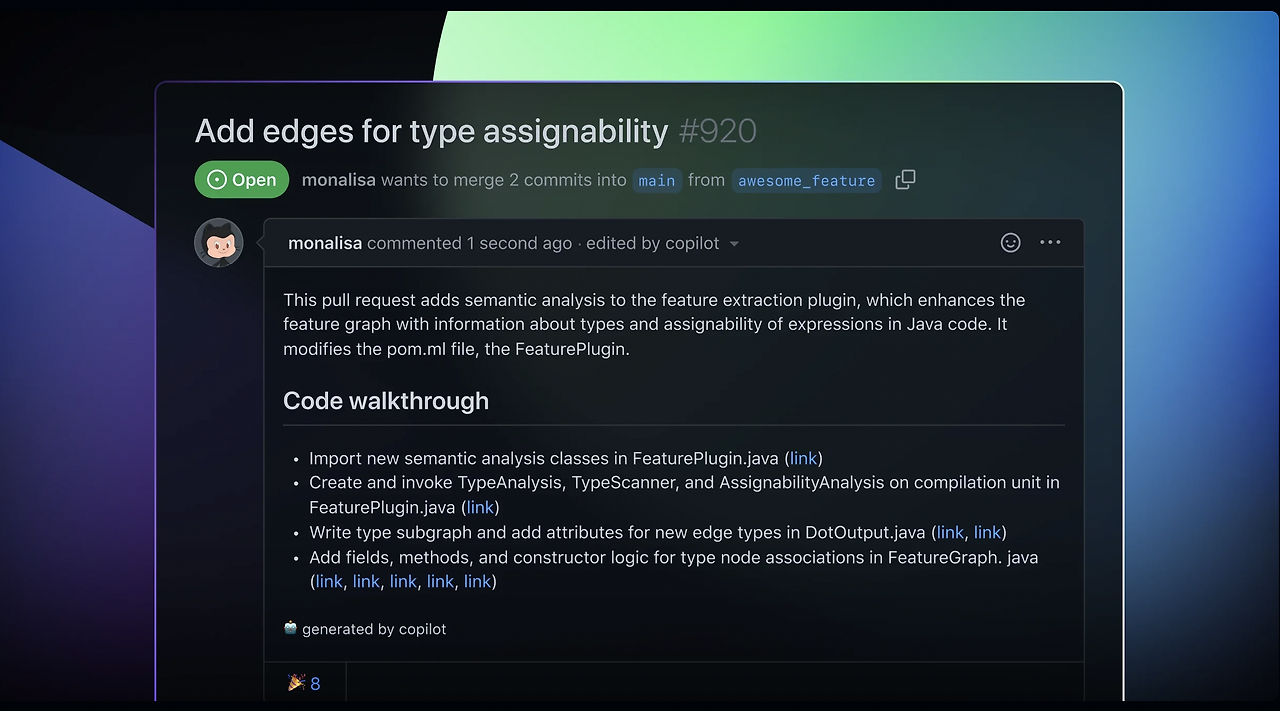This screenshot has width=1280, height=711.
Task: Click the Copilot icon beside 'generated by copilot'
Action: pos(290,628)
